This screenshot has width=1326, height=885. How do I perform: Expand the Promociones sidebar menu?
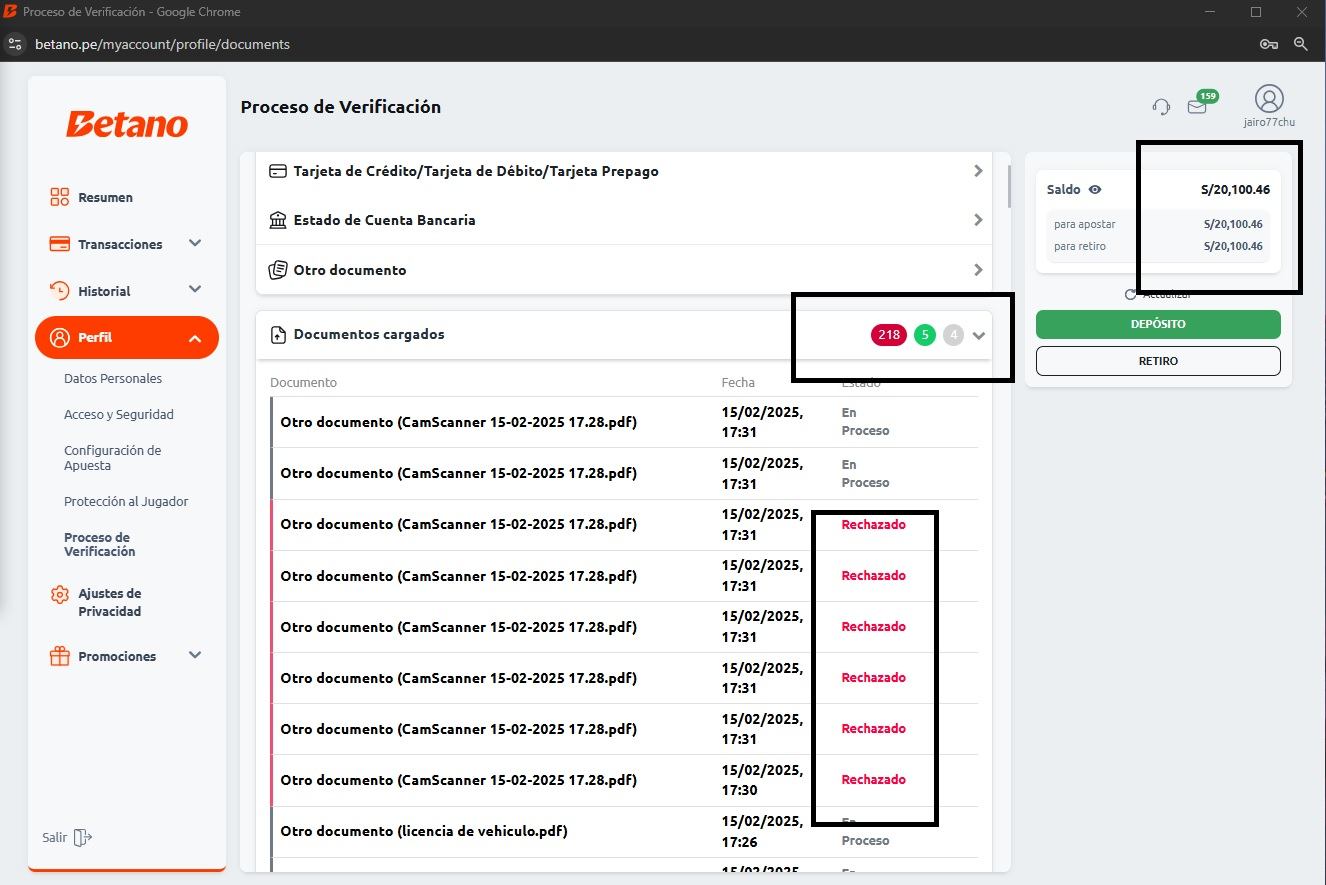[x=195, y=656]
